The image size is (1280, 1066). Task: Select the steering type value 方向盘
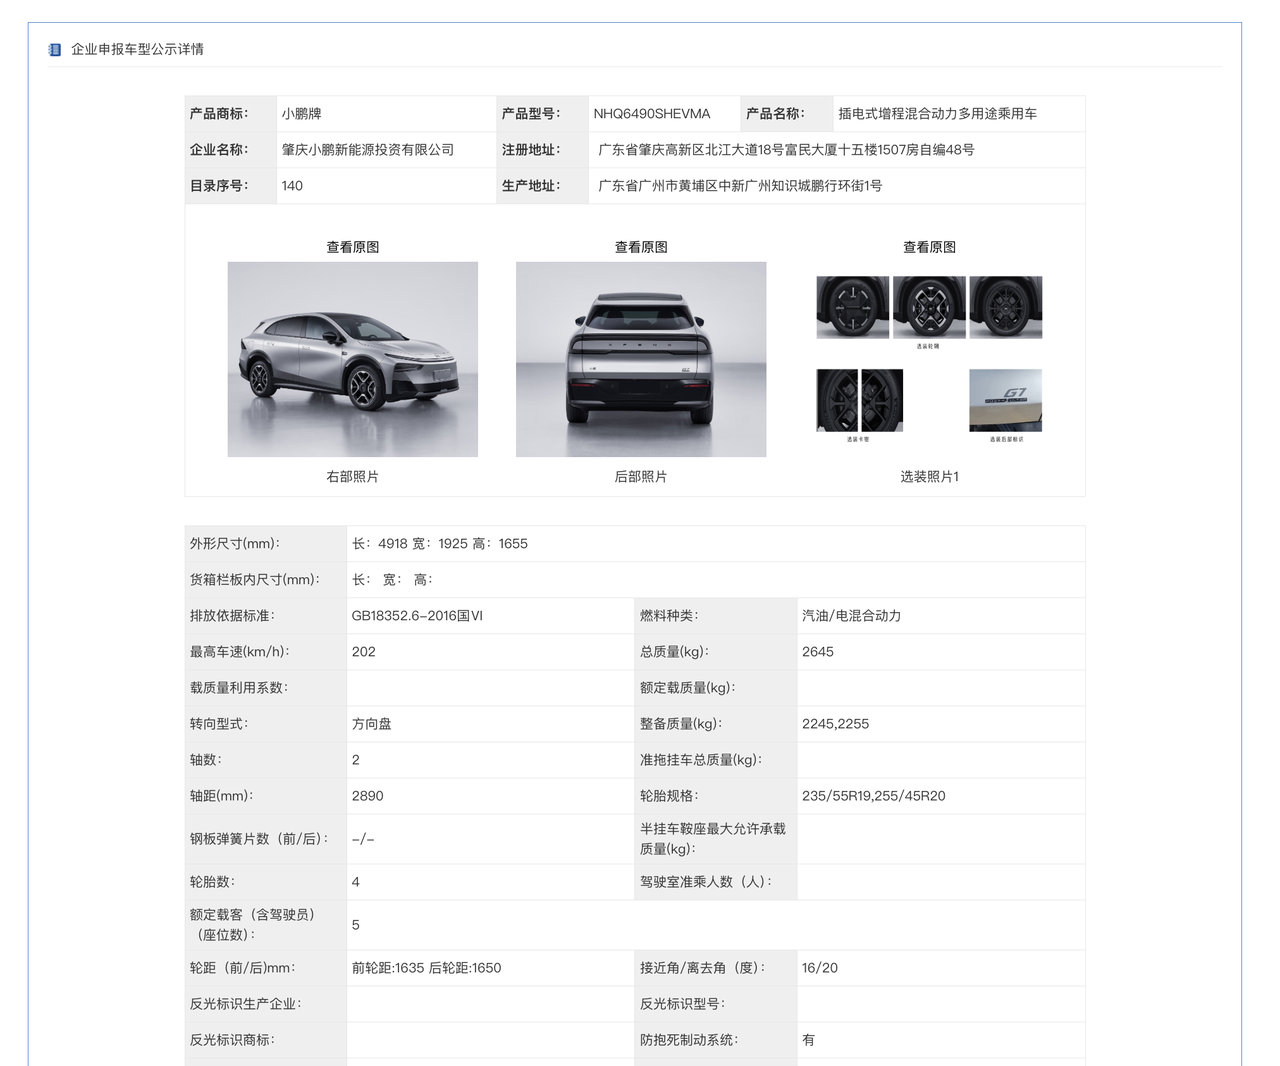click(372, 724)
